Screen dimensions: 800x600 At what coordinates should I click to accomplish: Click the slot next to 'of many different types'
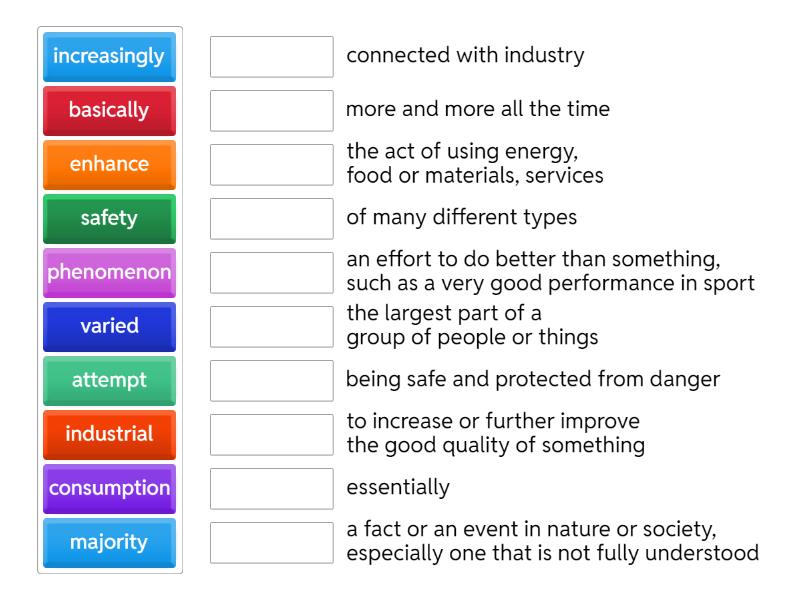(272, 219)
